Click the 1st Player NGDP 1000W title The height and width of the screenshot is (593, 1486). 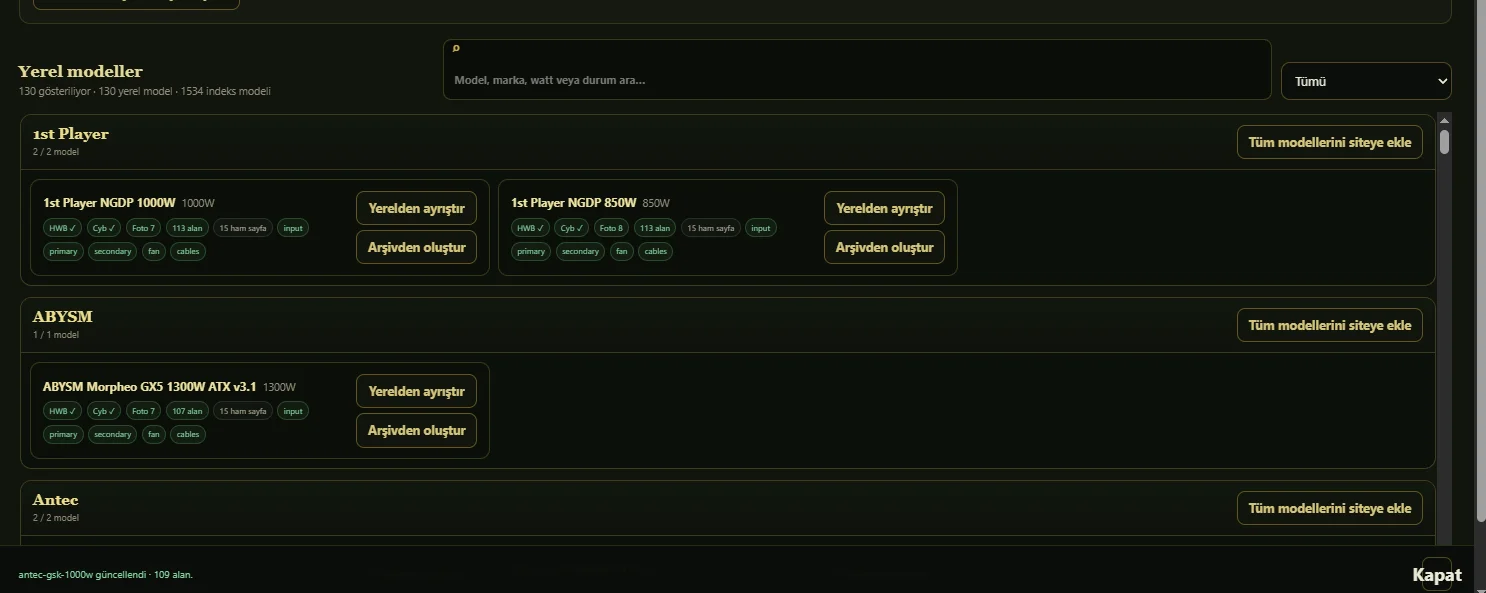[x=109, y=202]
